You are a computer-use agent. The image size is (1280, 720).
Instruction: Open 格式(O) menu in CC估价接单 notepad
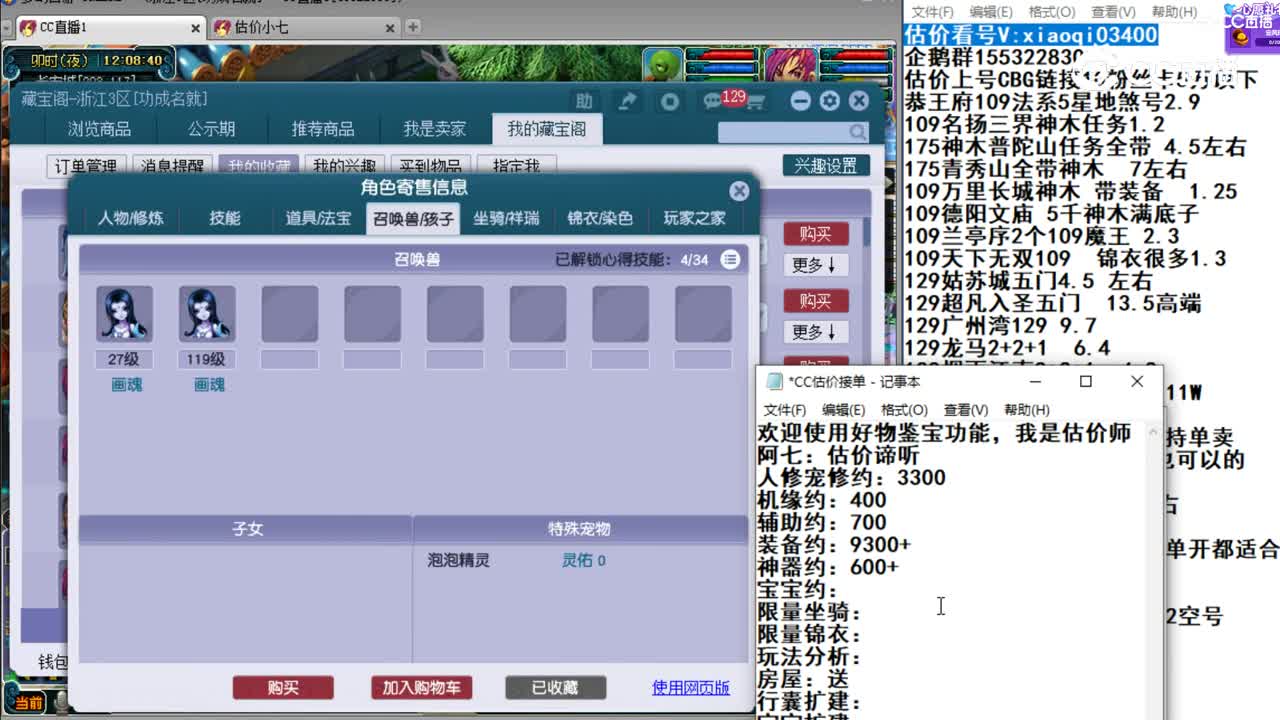pyautogui.click(x=904, y=410)
